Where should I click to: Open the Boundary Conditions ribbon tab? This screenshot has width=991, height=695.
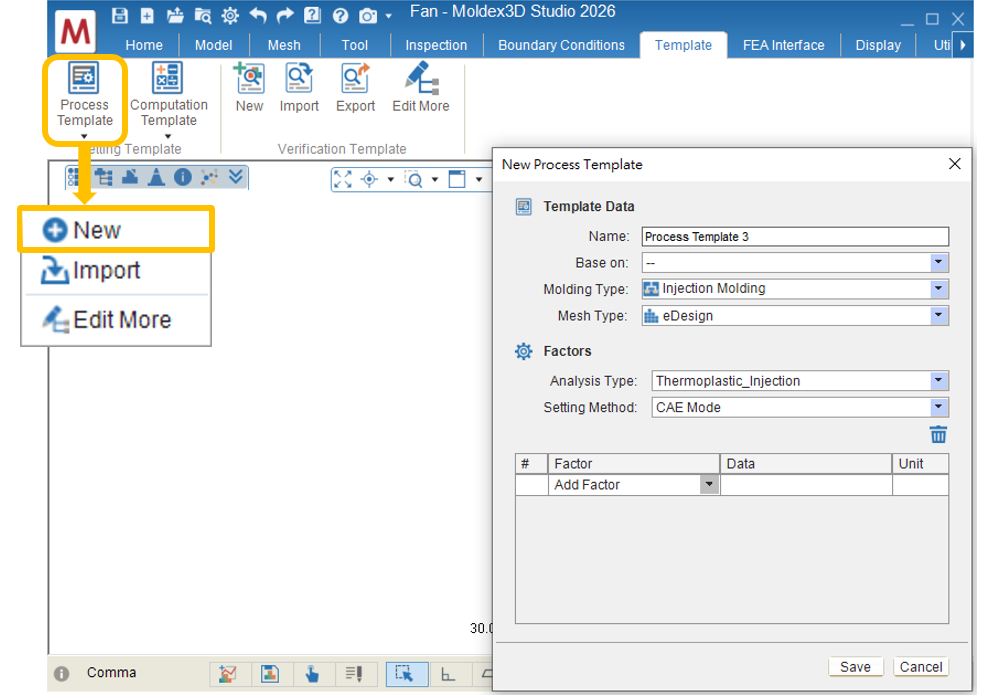(x=561, y=45)
